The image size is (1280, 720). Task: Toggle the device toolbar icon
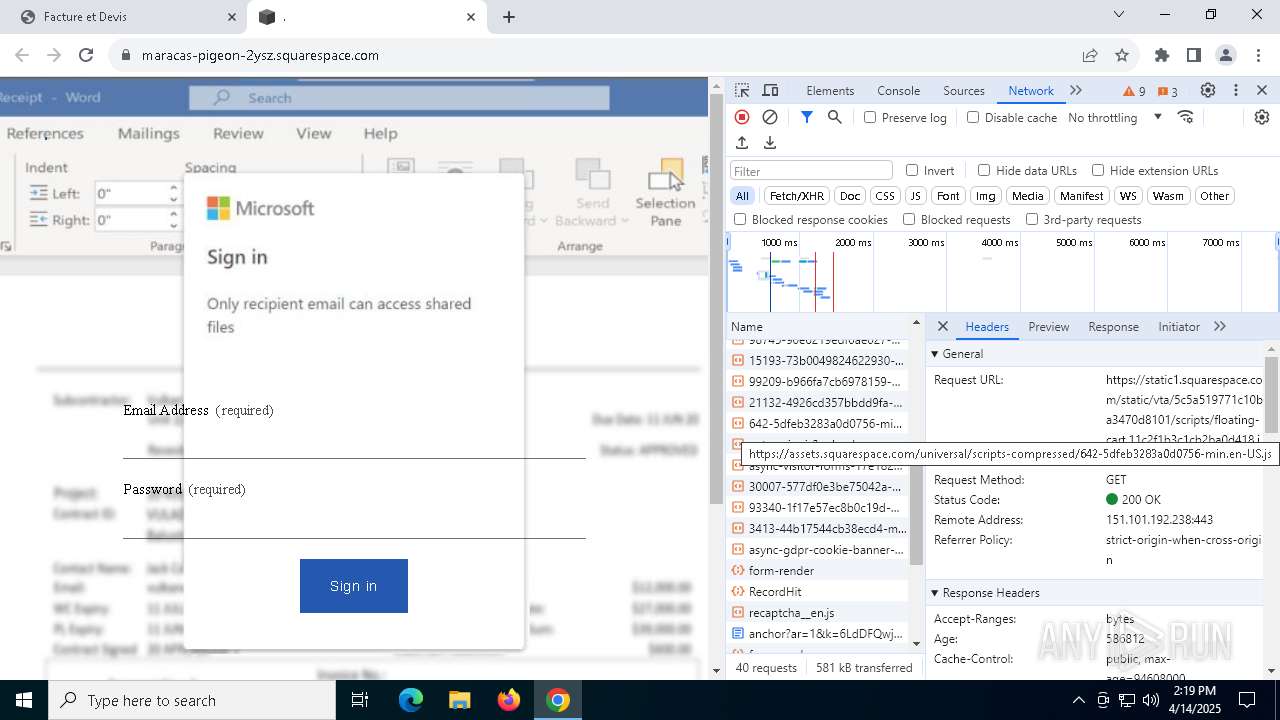click(x=770, y=90)
